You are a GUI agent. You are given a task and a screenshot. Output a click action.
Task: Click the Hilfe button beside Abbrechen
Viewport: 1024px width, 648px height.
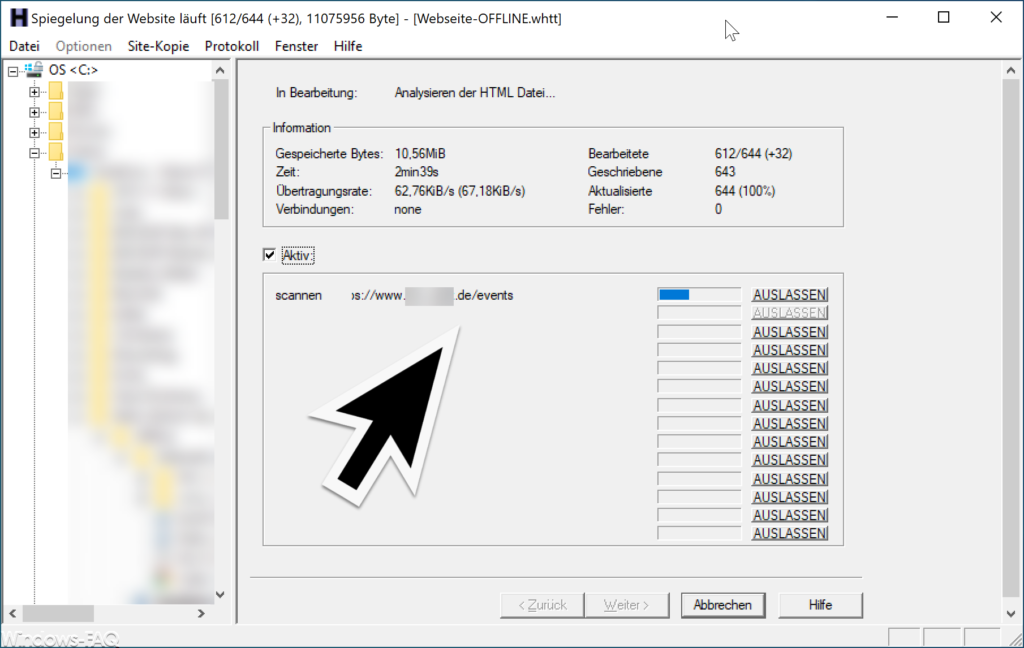coord(820,605)
